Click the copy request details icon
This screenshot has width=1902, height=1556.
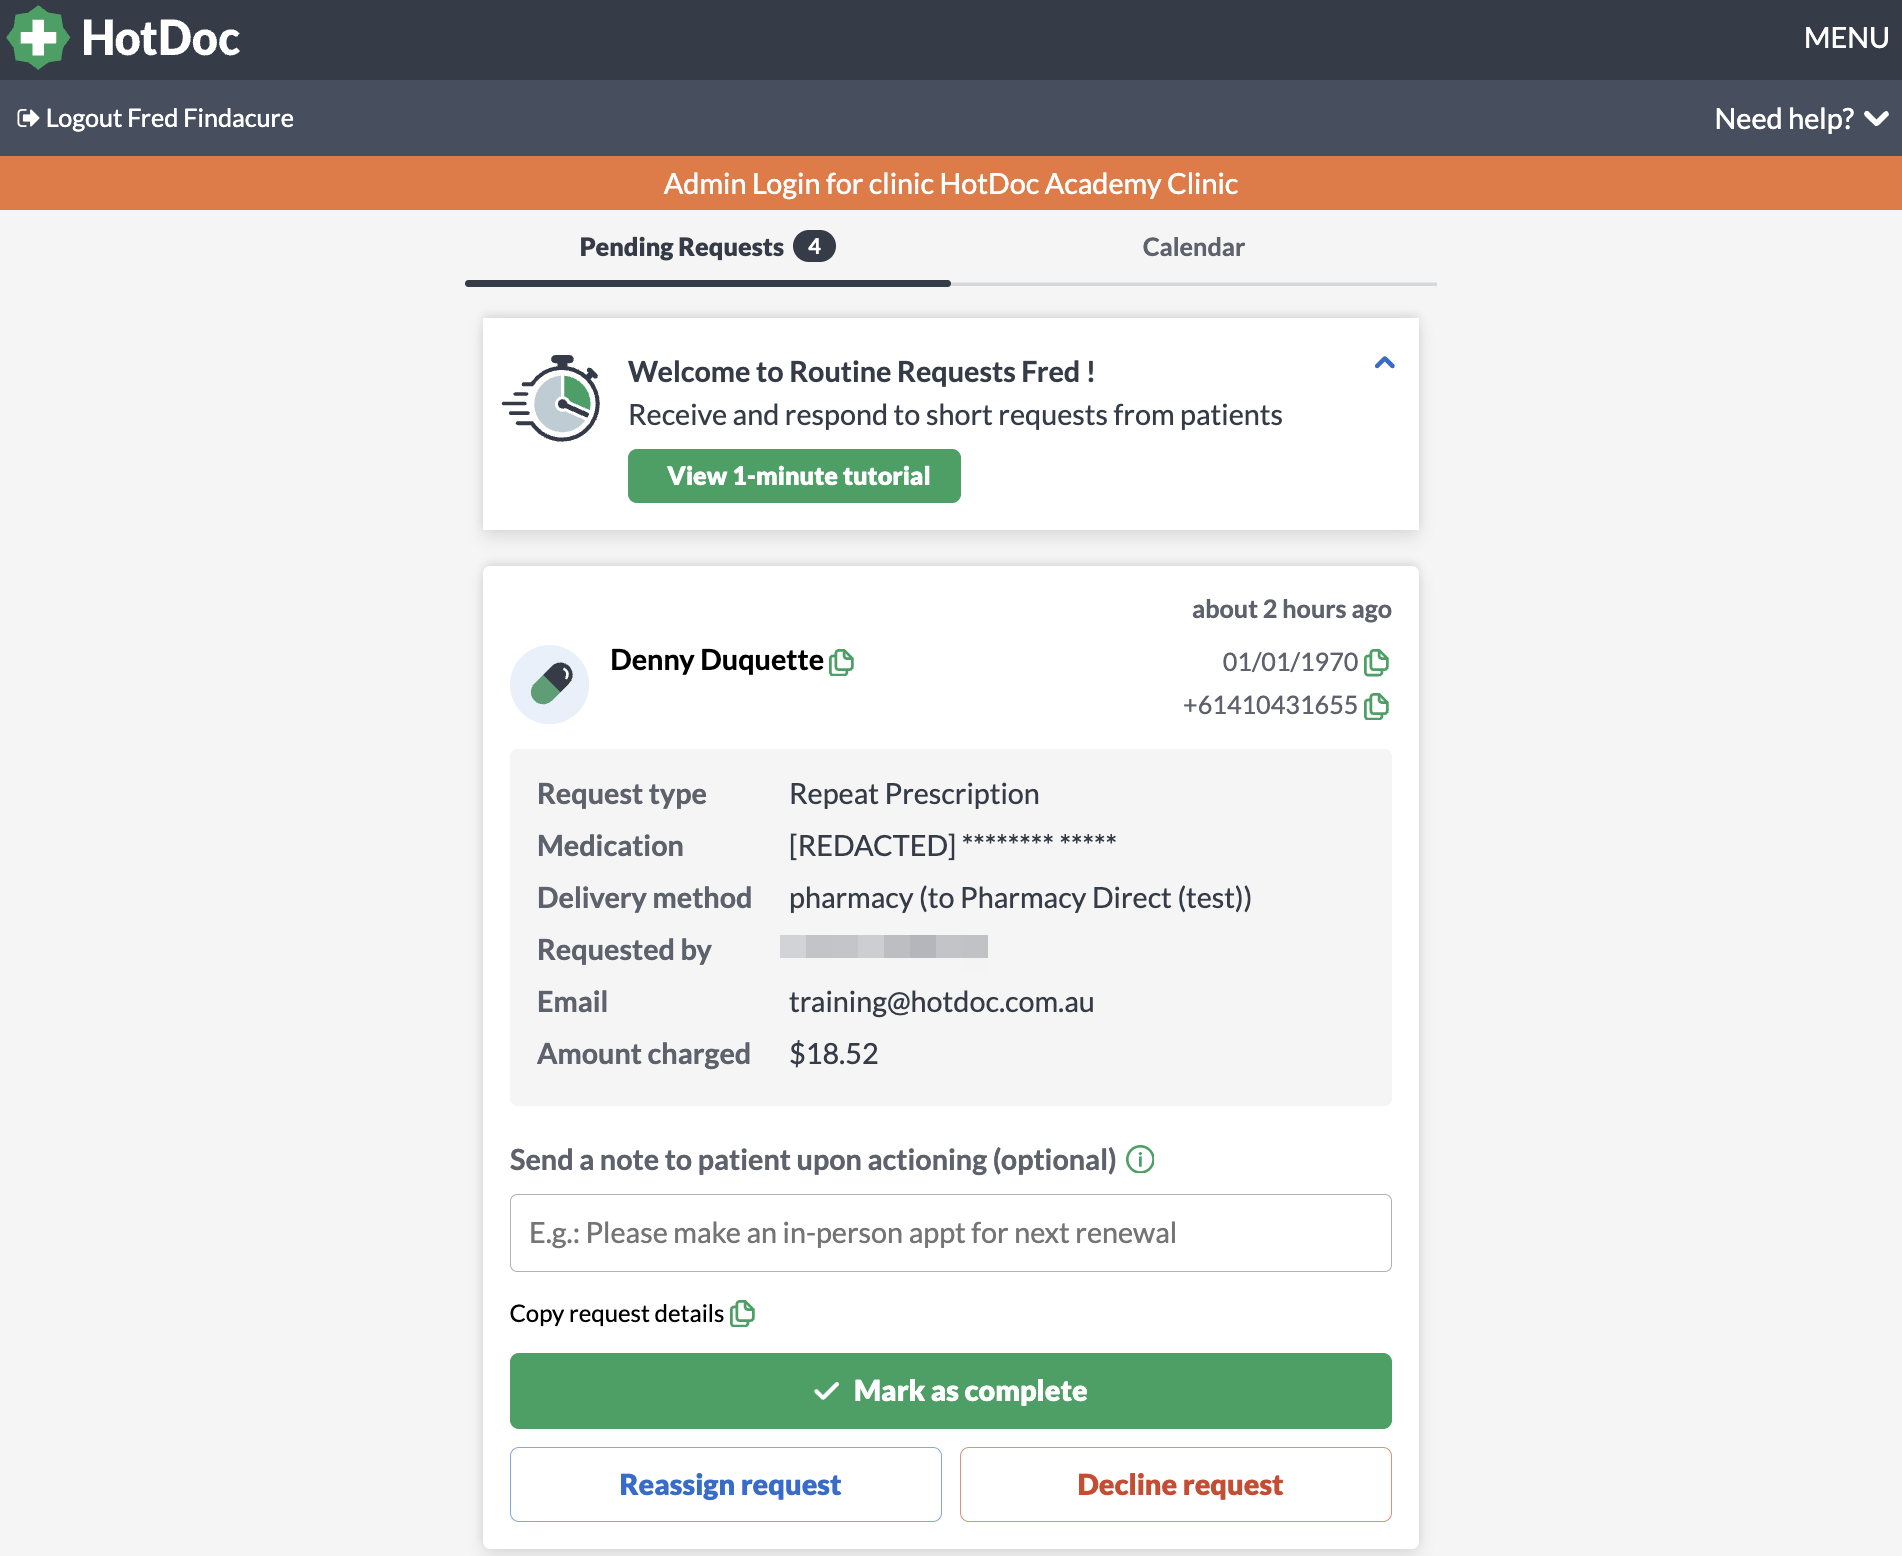[743, 1313]
